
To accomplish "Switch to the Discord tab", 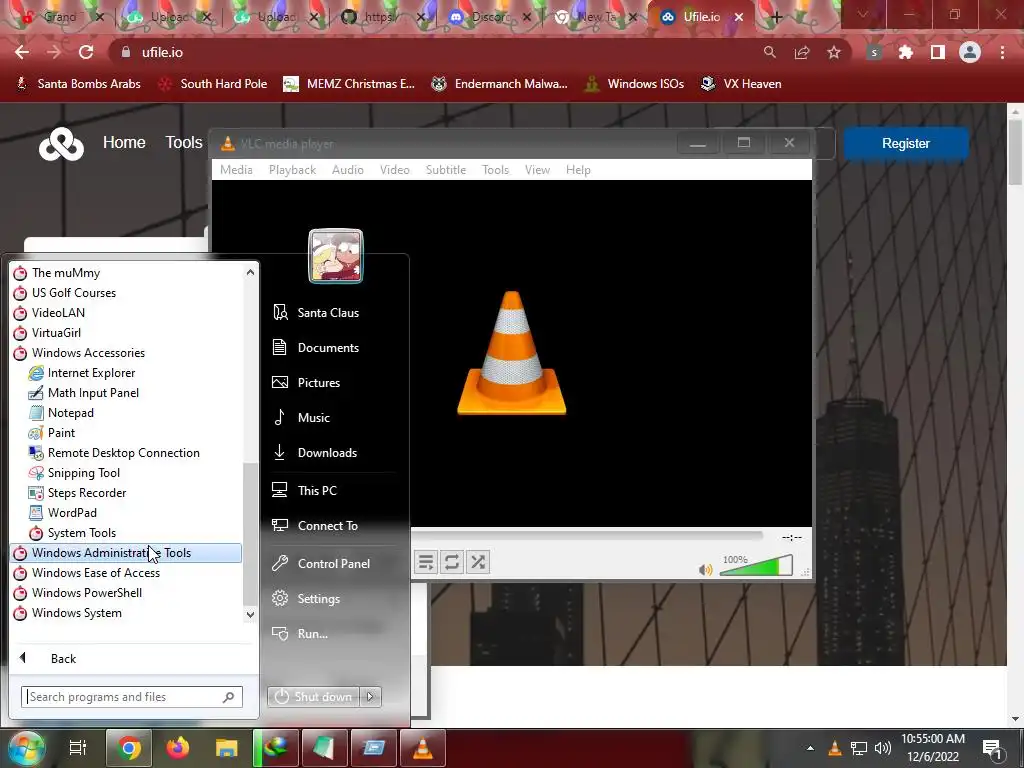I will pos(490,17).
